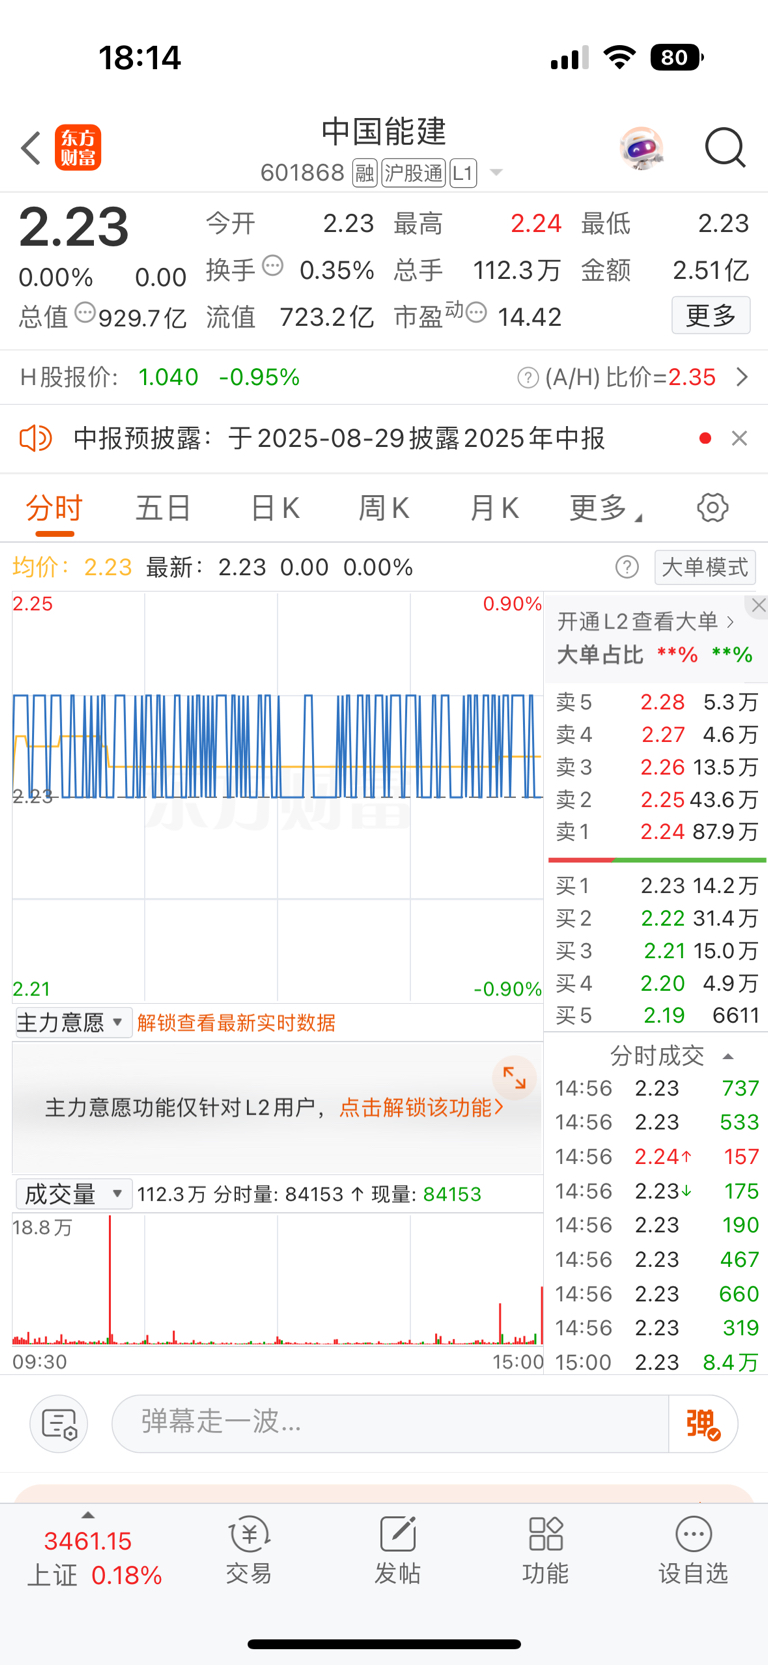
Task: Open chart settings gear icon
Action: click(x=713, y=507)
